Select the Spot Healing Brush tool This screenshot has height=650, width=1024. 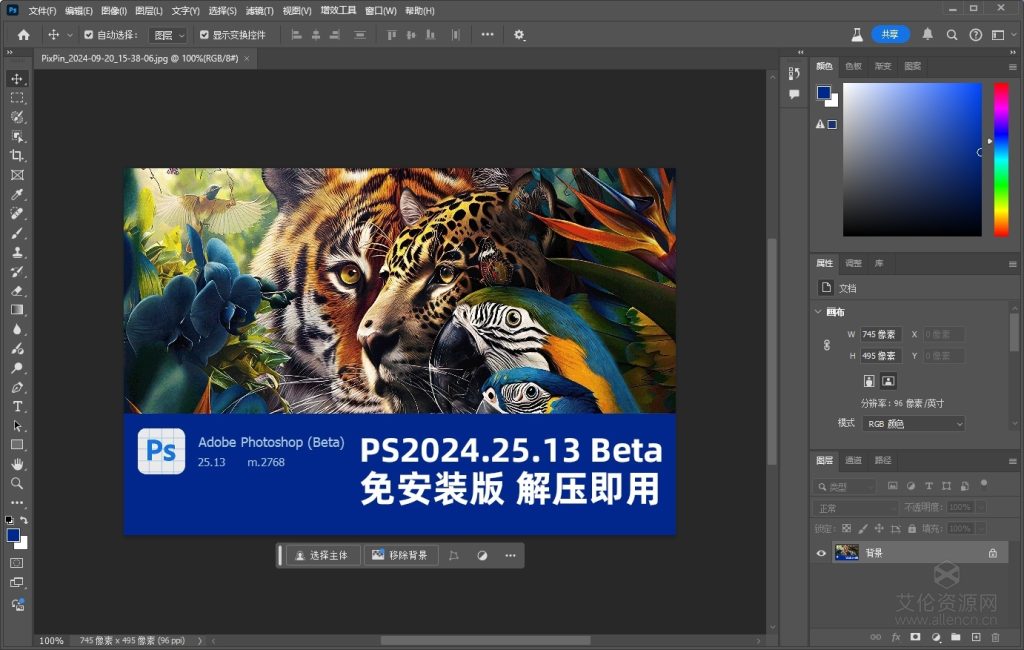[x=17, y=214]
